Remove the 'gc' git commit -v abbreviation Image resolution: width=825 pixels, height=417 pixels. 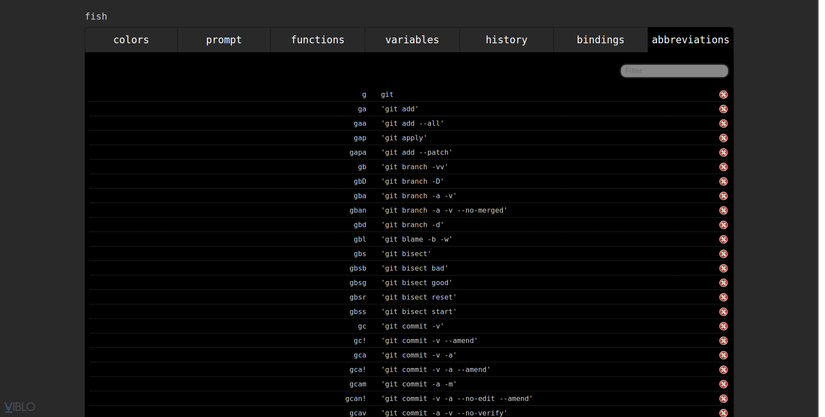click(x=723, y=326)
